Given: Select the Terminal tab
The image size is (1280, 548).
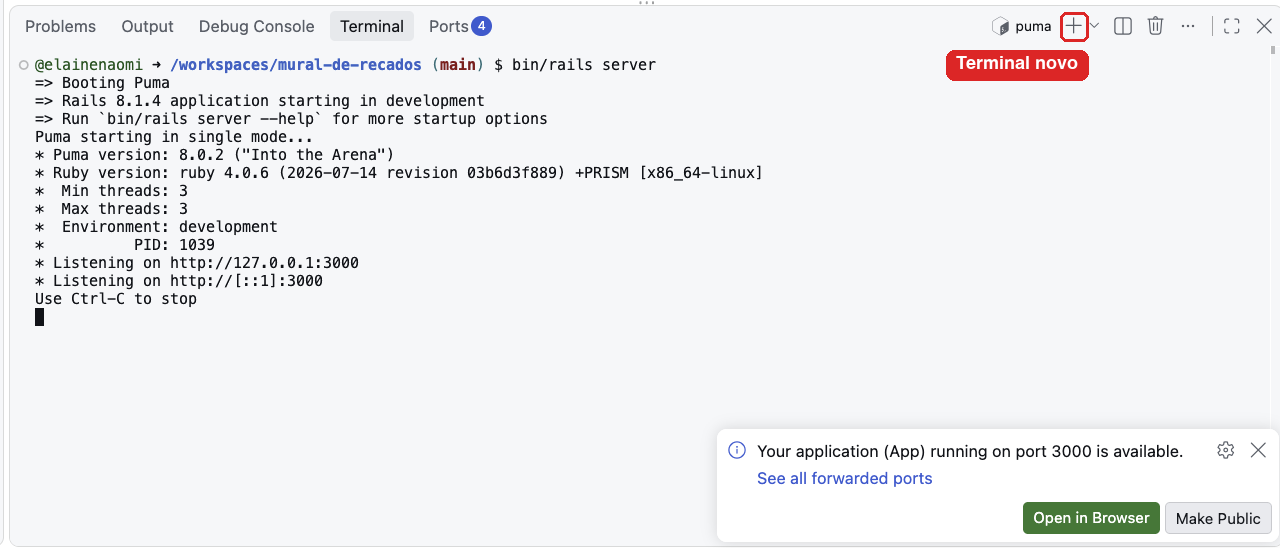Looking at the screenshot, I should (372, 27).
